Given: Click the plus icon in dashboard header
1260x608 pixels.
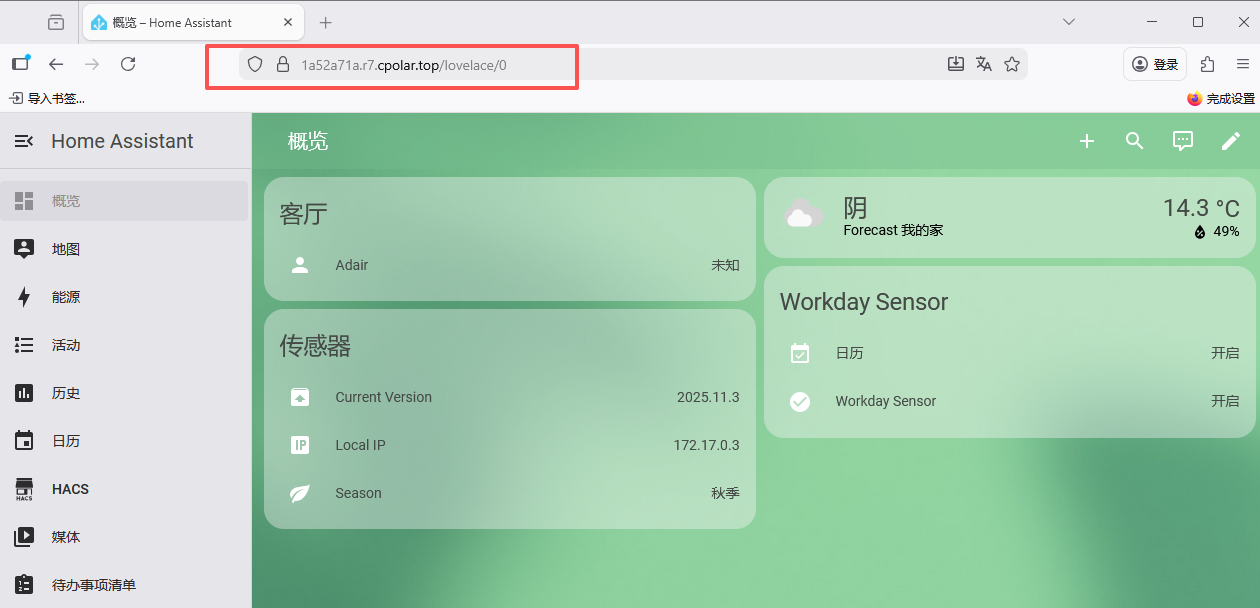Looking at the screenshot, I should point(1087,141).
